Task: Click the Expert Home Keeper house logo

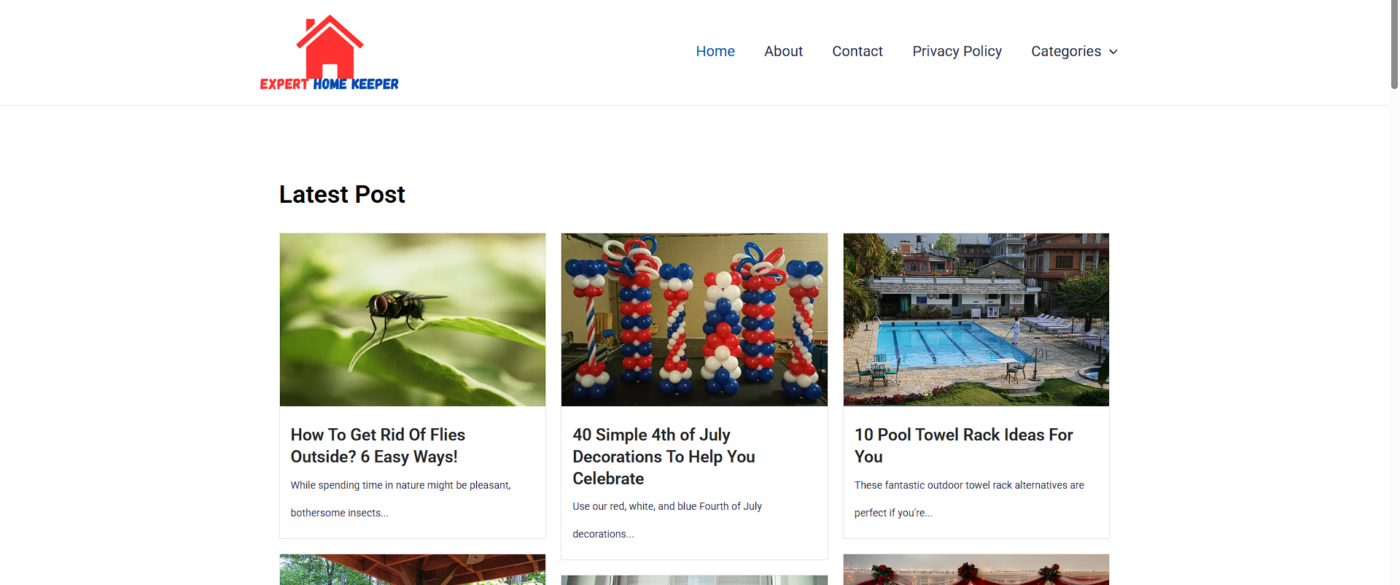Action: tap(329, 53)
